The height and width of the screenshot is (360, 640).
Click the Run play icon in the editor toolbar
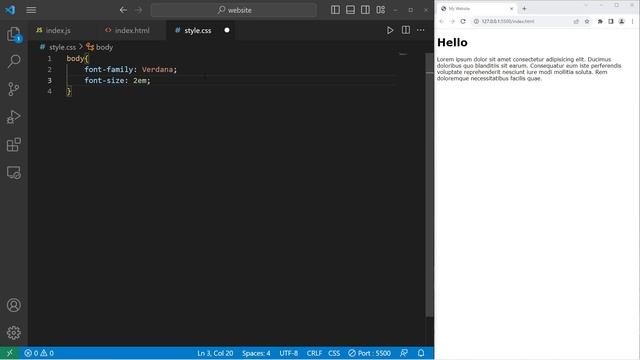[x=390, y=30]
